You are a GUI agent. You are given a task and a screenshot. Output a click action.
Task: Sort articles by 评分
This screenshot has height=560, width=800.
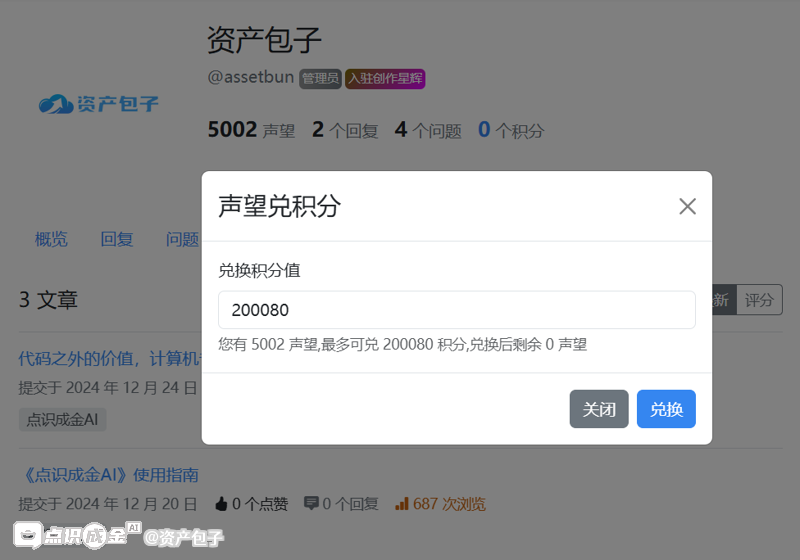click(x=759, y=300)
